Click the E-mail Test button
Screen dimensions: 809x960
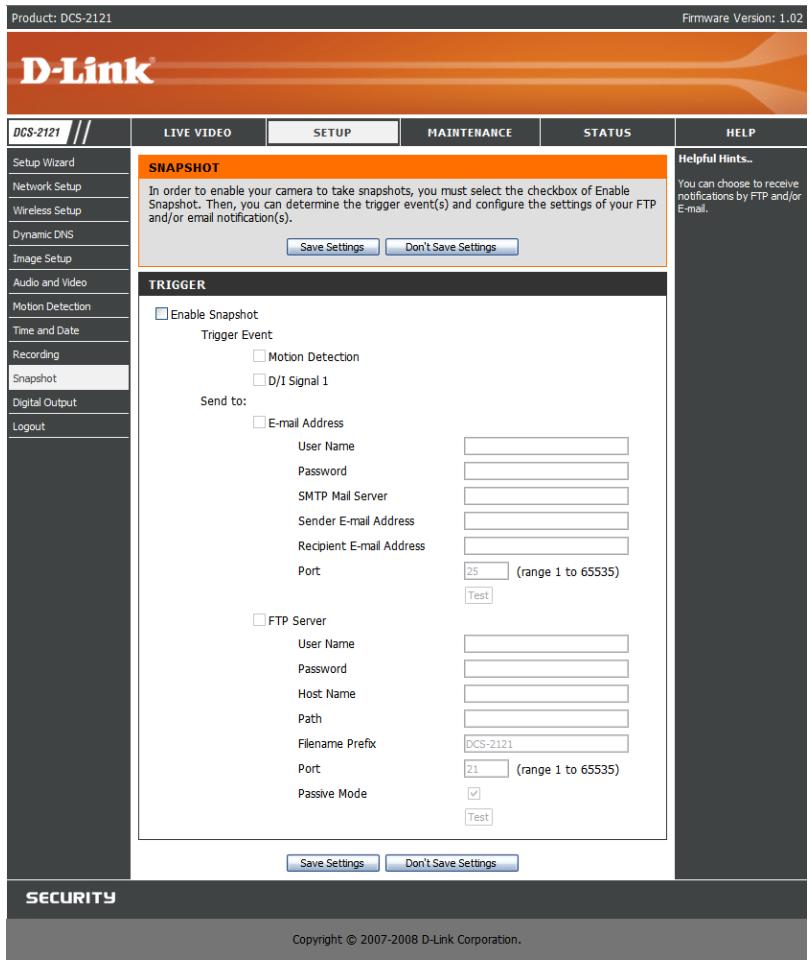click(x=478, y=595)
